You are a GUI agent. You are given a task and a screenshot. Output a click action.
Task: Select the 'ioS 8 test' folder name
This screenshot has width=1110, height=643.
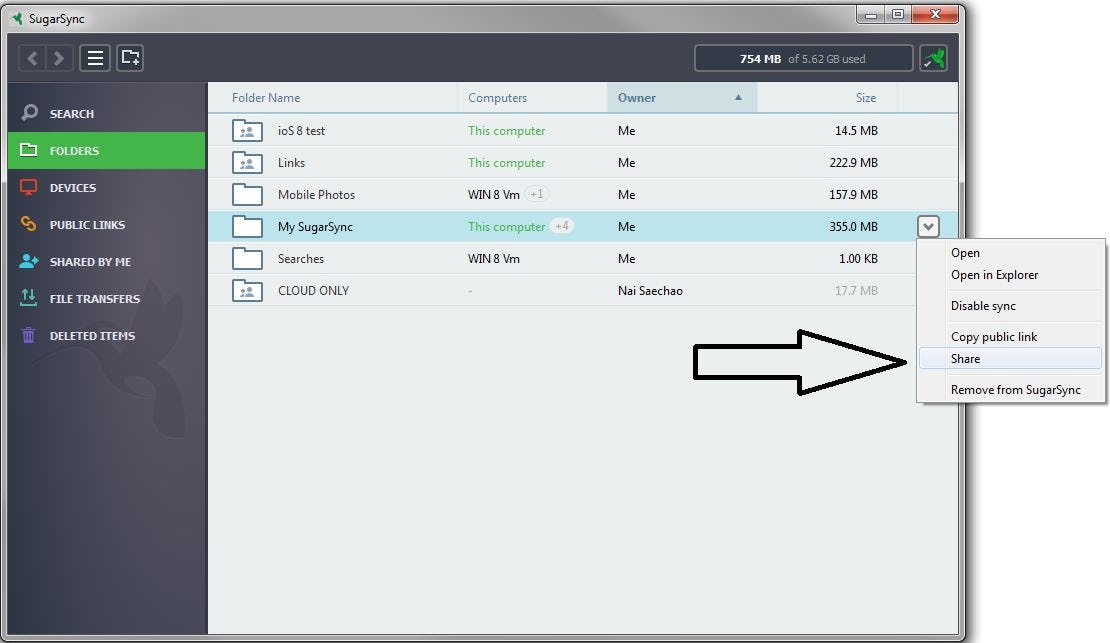point(301,130)
